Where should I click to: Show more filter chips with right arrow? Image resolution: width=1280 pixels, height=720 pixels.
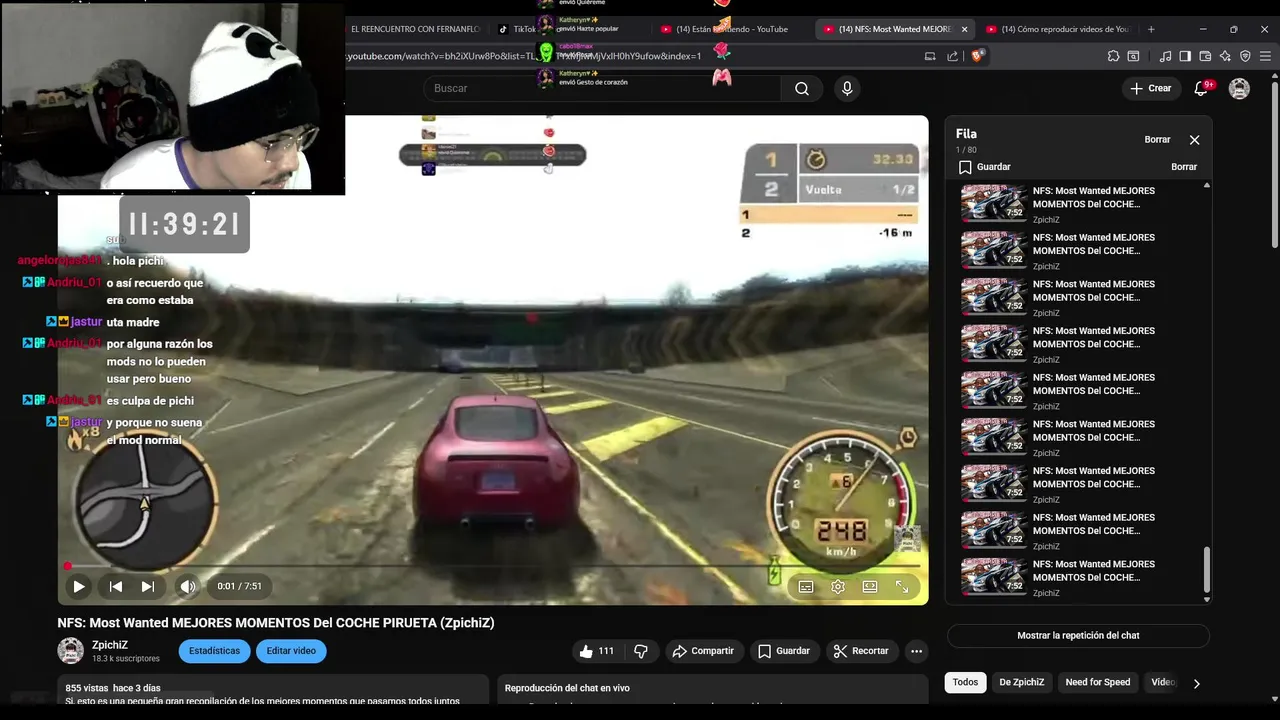[x=1196, y=683]
